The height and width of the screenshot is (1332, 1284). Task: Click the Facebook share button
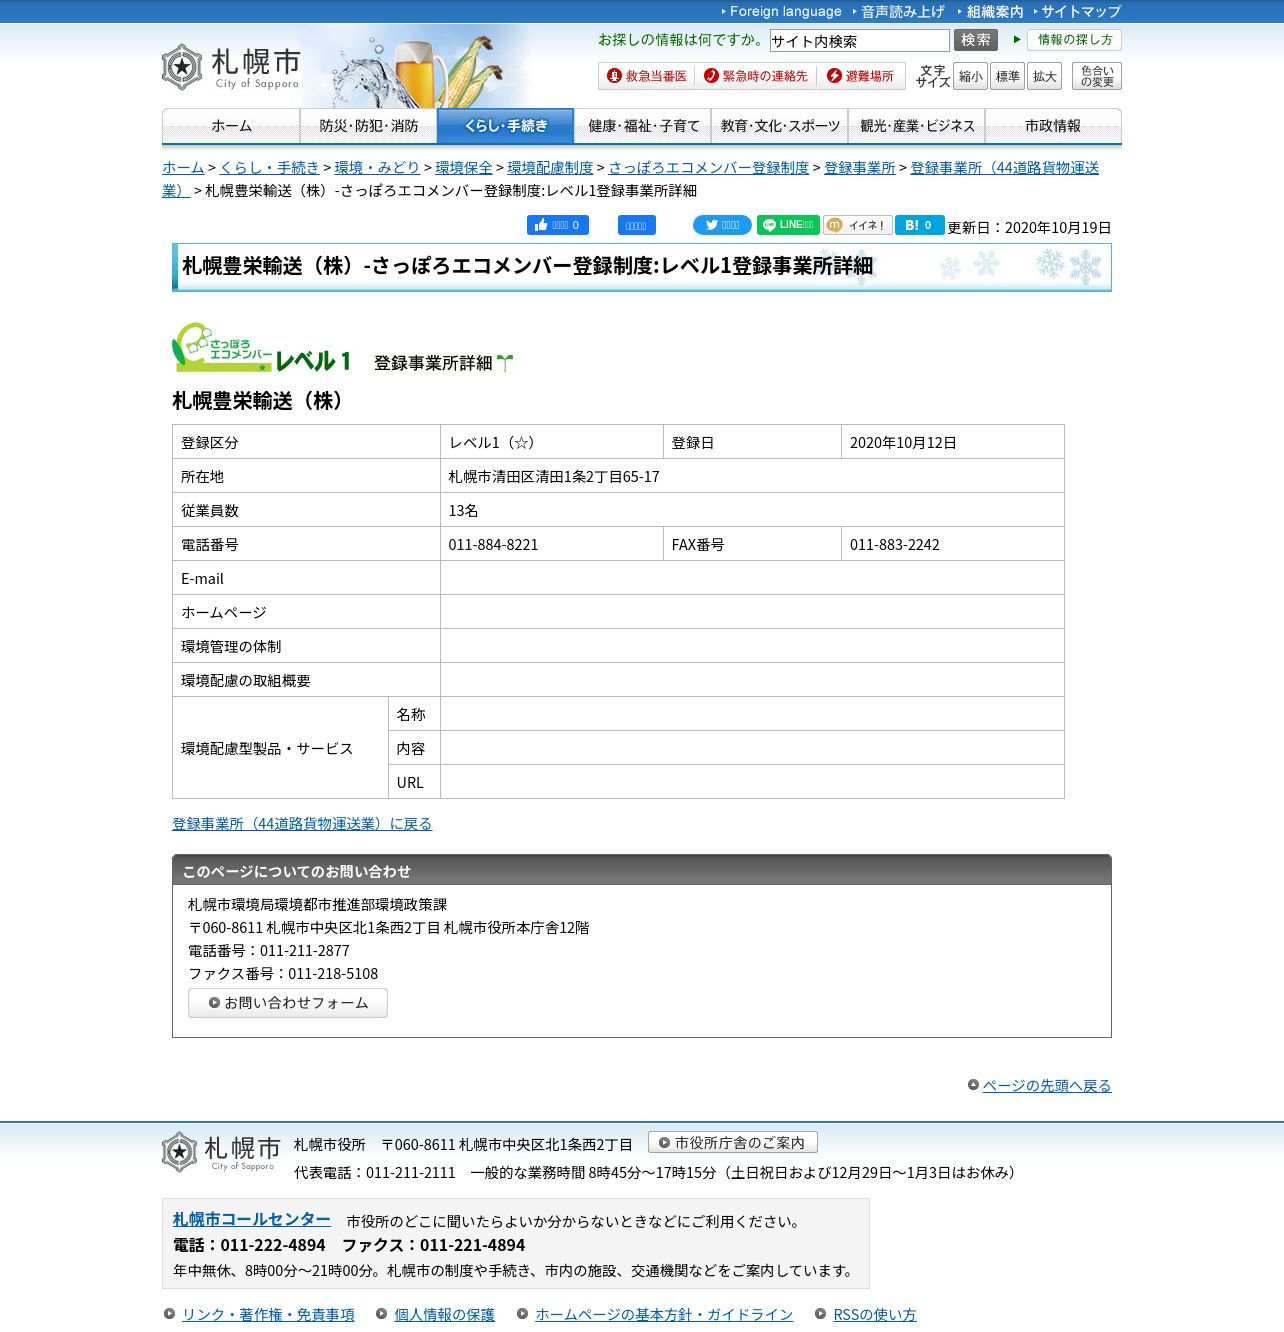[x=637, y=225]
